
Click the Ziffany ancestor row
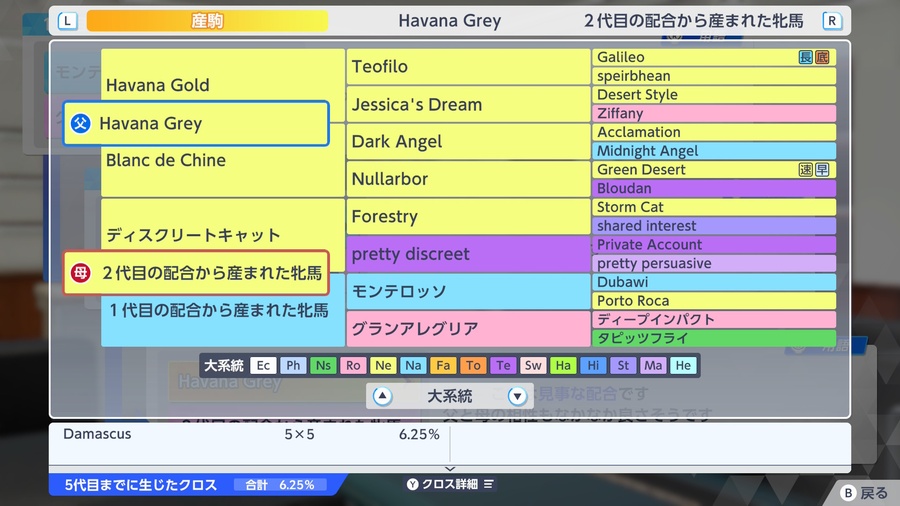pyautogui.click(x=714, y=114)
